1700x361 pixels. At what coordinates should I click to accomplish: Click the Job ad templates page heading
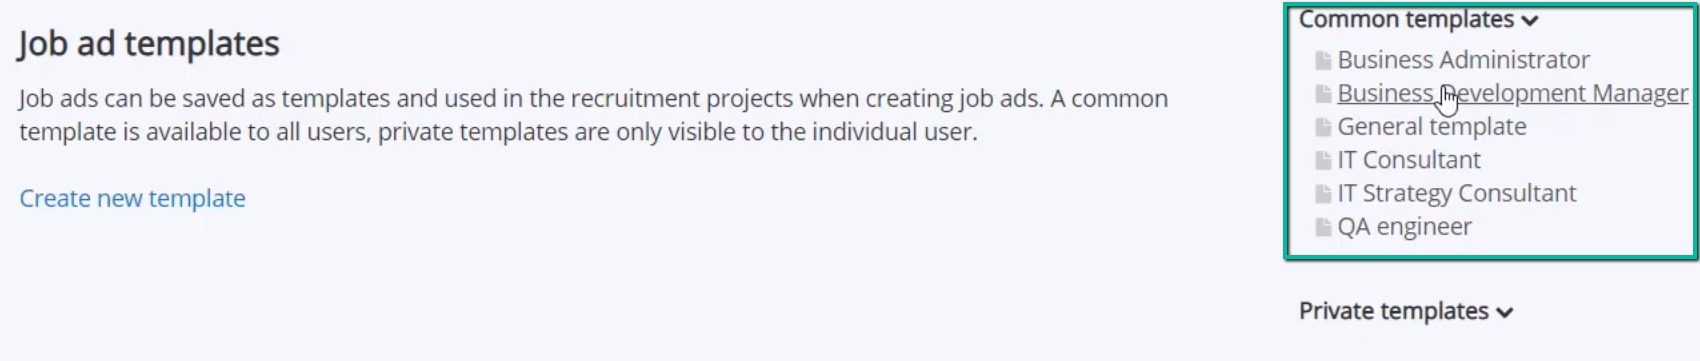(149, 44)
